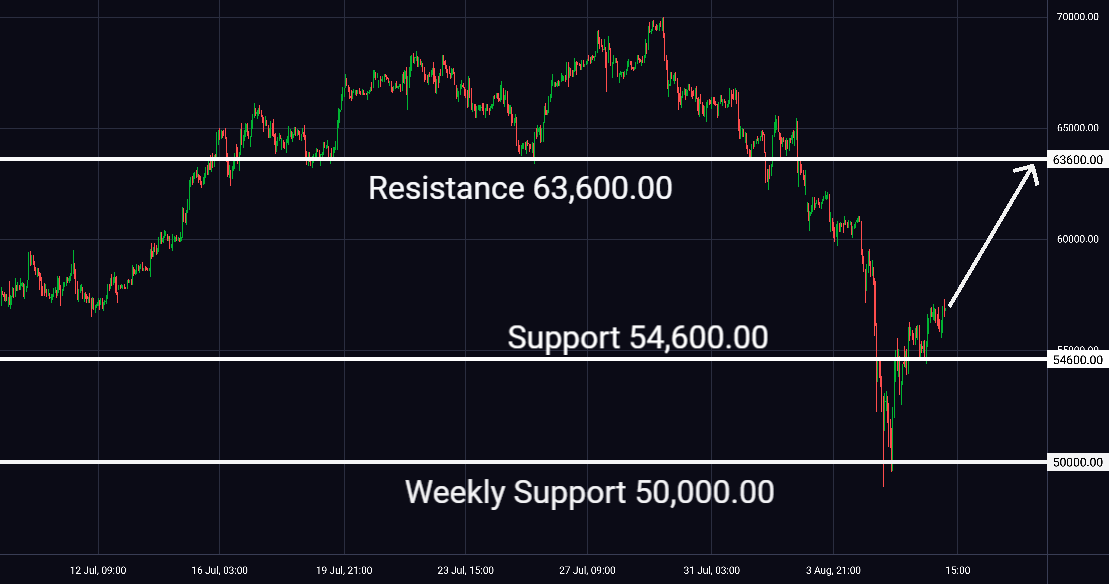Image resolution: width=1109 pixels, height=584 pixels.
Task: Click the 70000.00 price scale label
Action: [1077, 16]
